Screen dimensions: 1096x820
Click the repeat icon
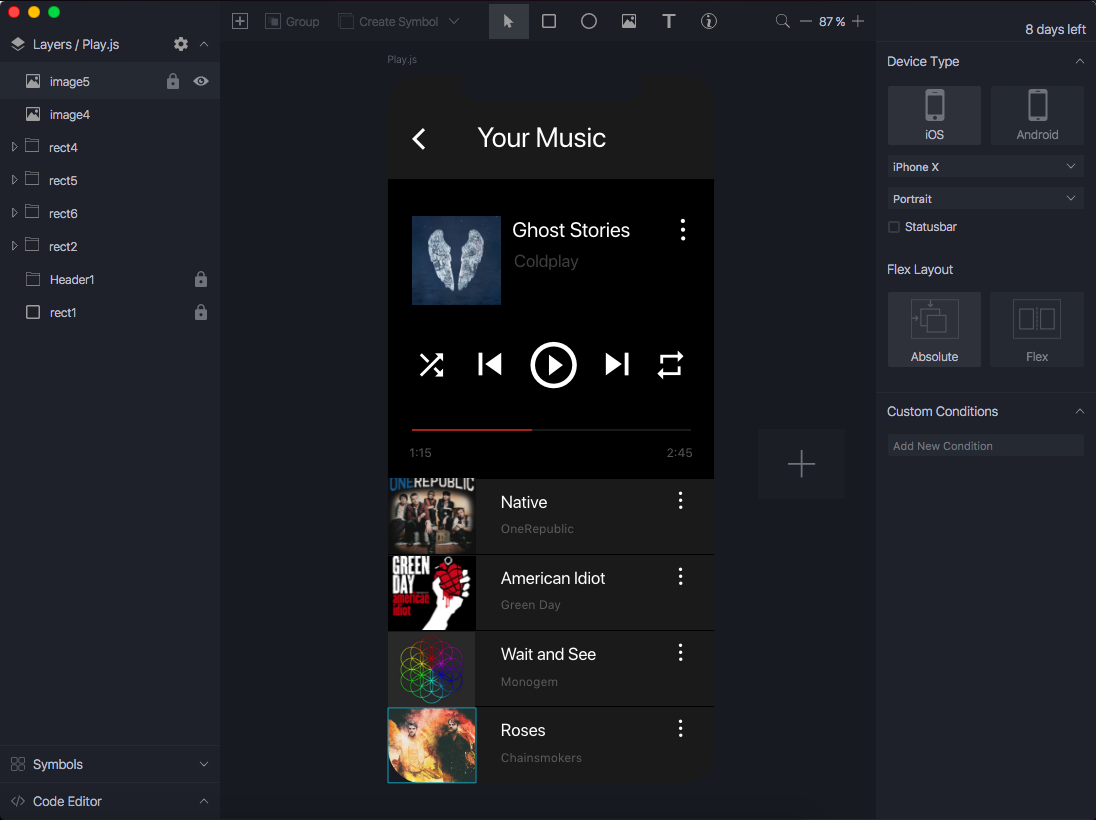pyautogui.click(x=670, y=365)
